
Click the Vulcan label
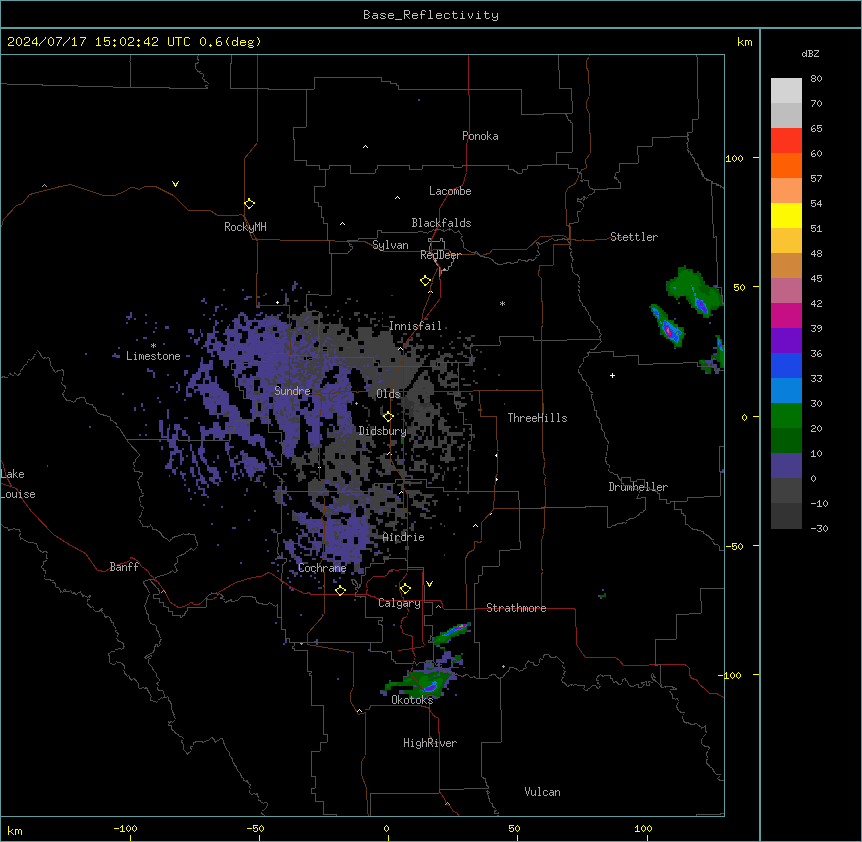click(x=542, y=792)
